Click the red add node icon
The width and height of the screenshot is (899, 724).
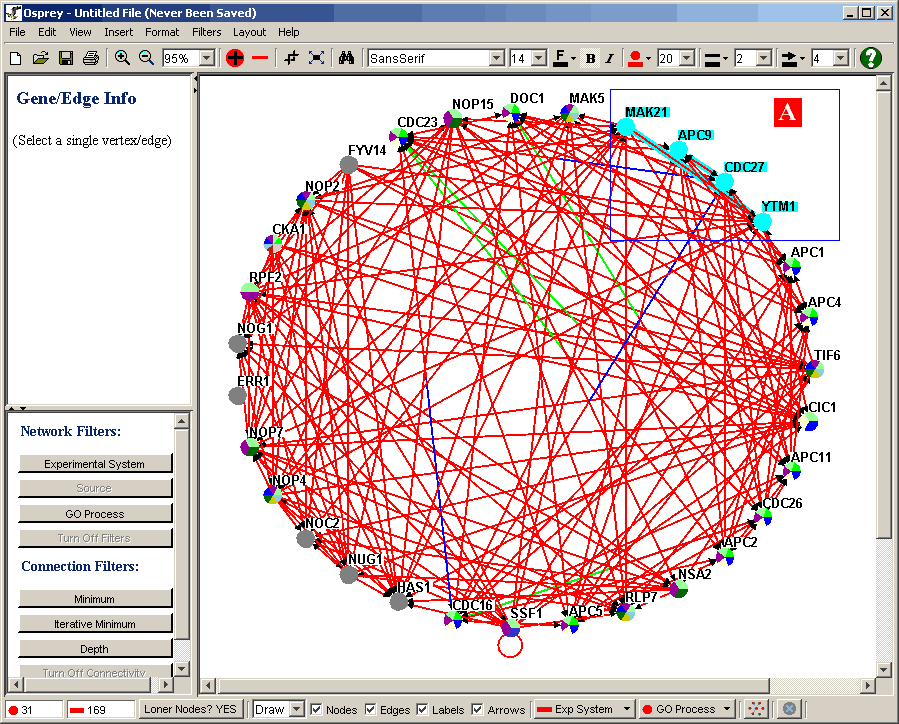point(235,58)
